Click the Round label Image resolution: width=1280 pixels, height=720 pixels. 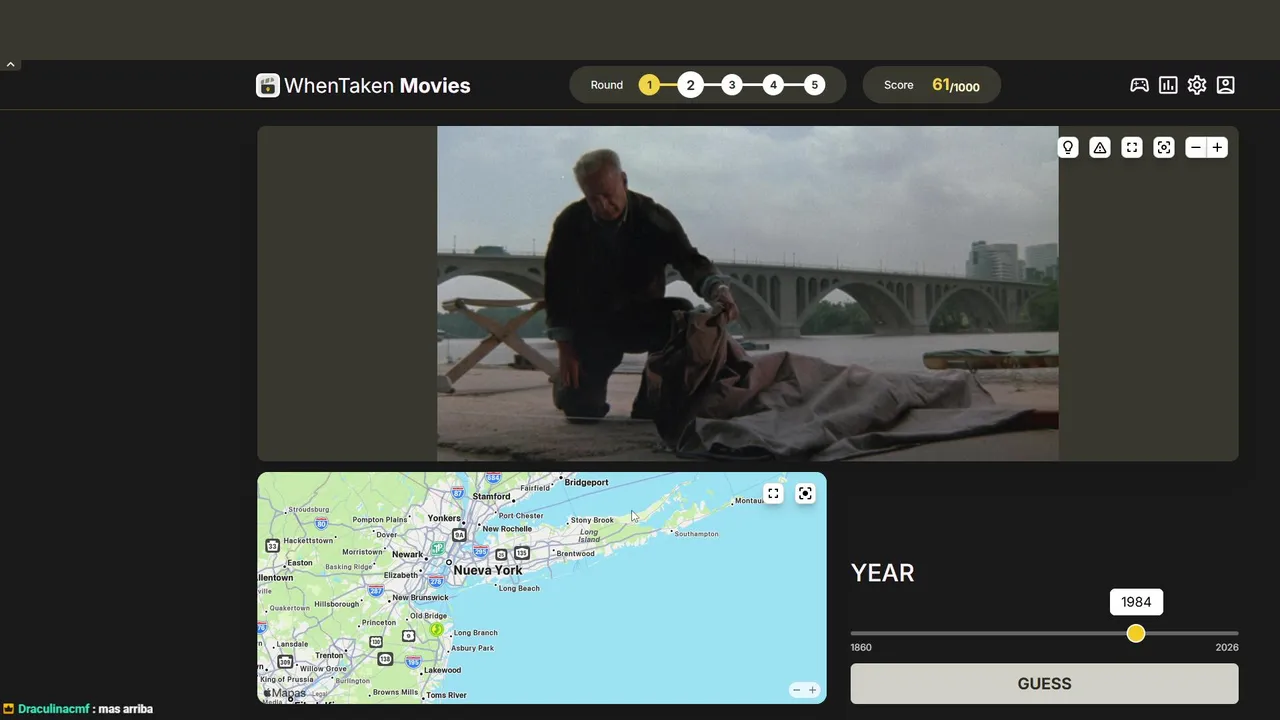[607, 85]
